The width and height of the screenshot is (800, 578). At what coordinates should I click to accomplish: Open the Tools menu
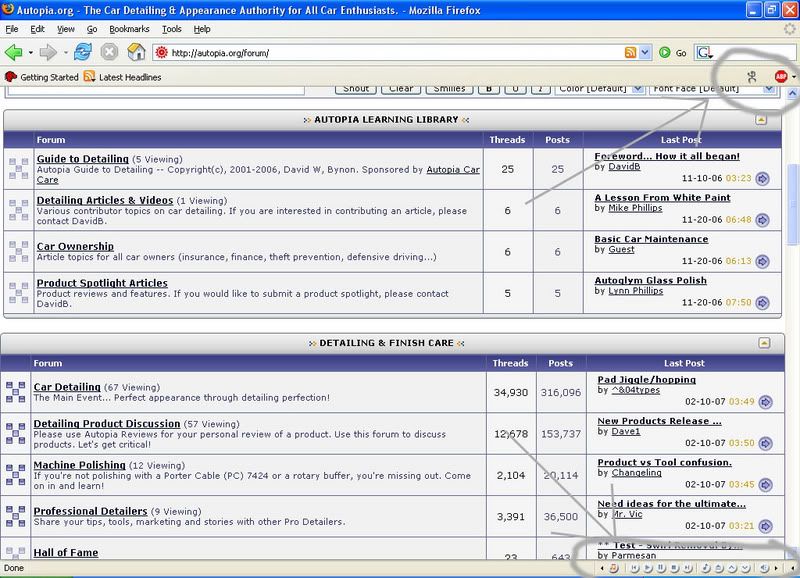pos(171,29)
